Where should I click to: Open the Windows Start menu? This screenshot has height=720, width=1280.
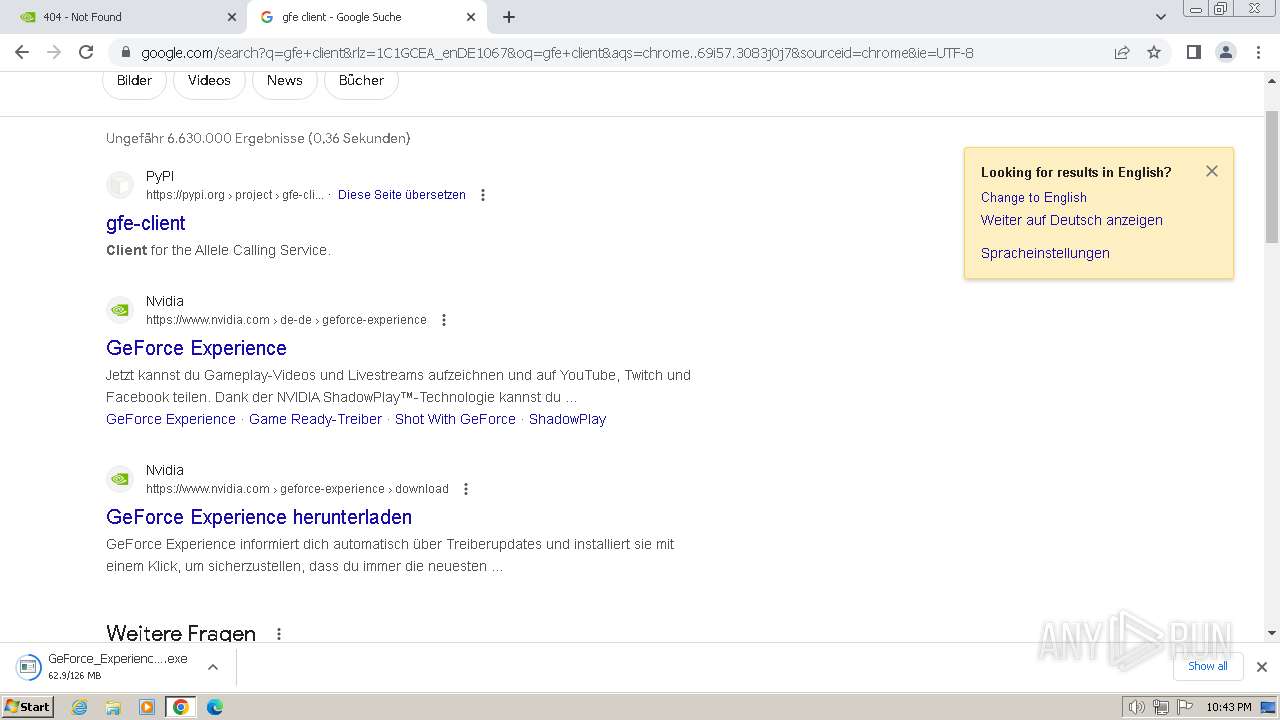[x=27, y=706]
